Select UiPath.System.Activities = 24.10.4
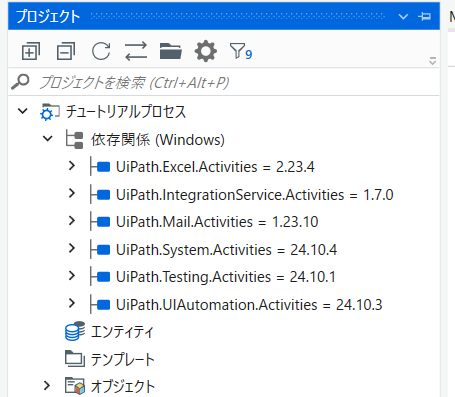Viewport: 455px width, 397px height. click(x=226, y=250)
